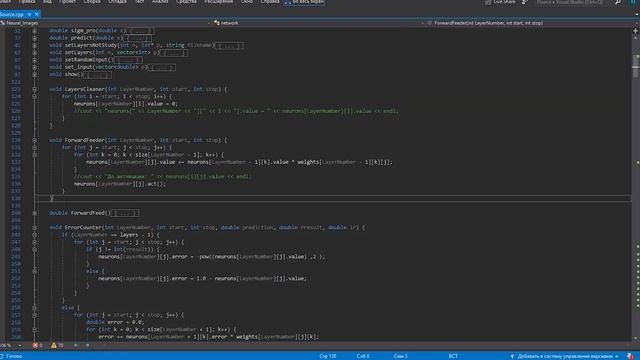
Task: Open the notifications icon in status bar
Action: pos(631,356)
